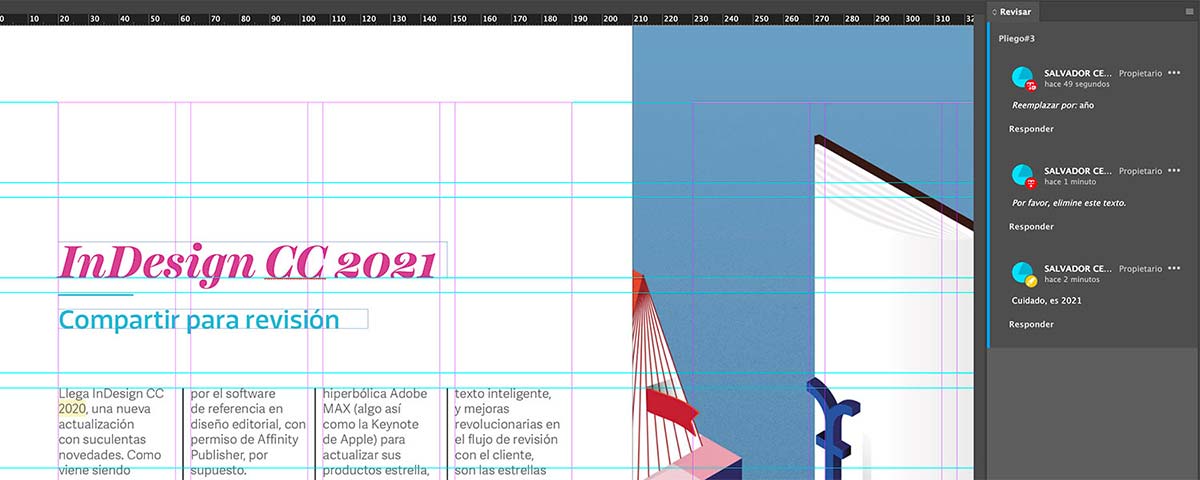Click the delete-text badge on second comment
Screen dimensions: 1200x480
[1031, 184]
